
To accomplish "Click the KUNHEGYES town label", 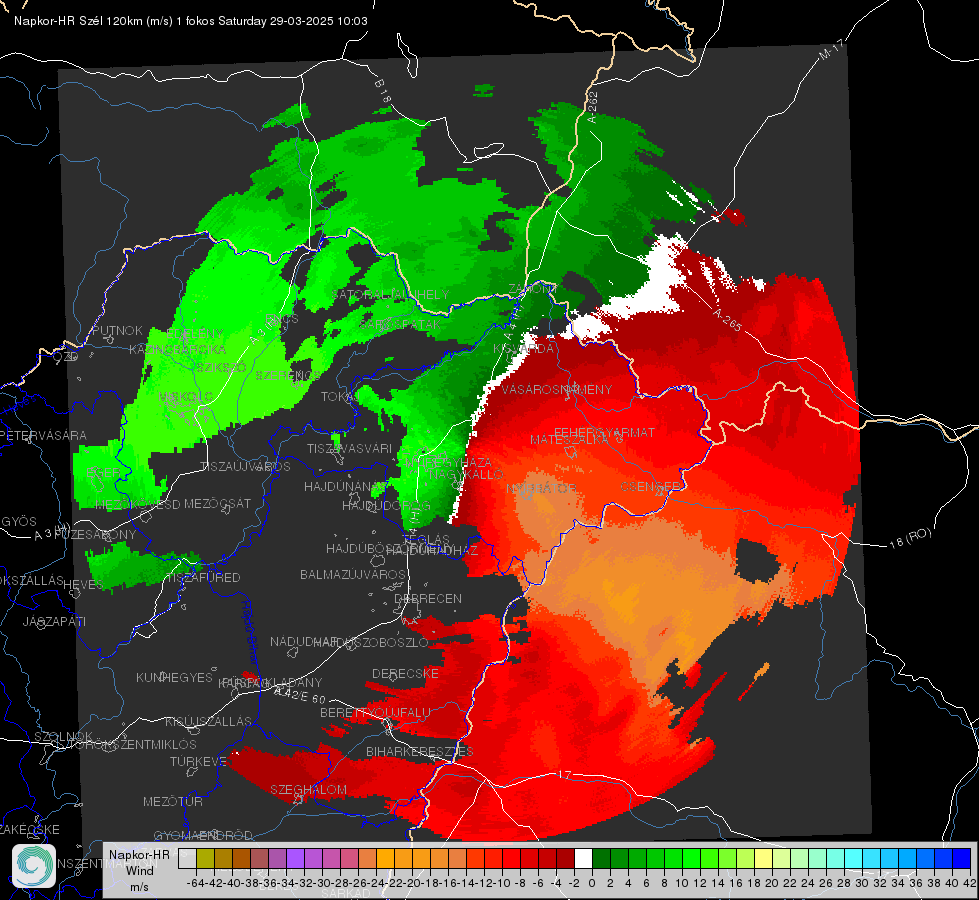I will pos(174,678).
